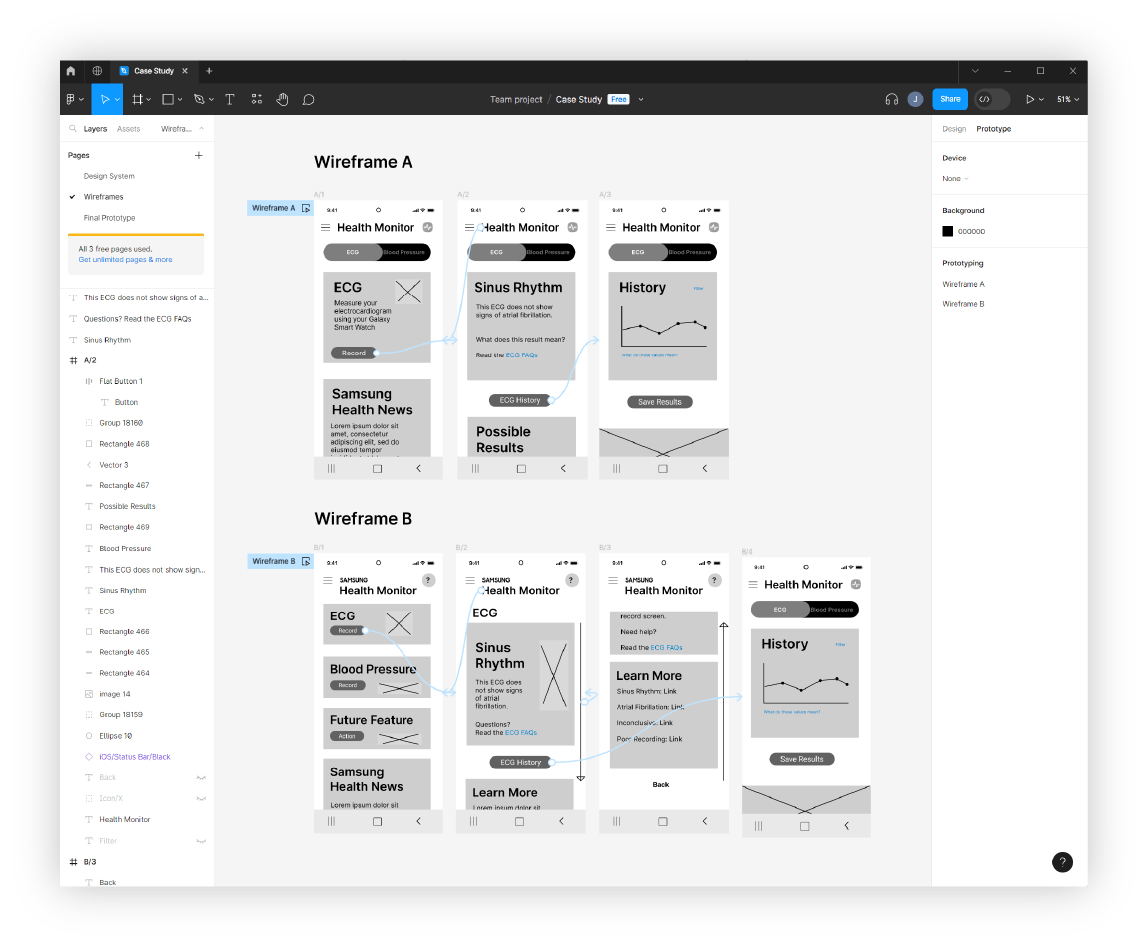
Task: Toggle visibility of Icon/X layer
Action: 201,798
